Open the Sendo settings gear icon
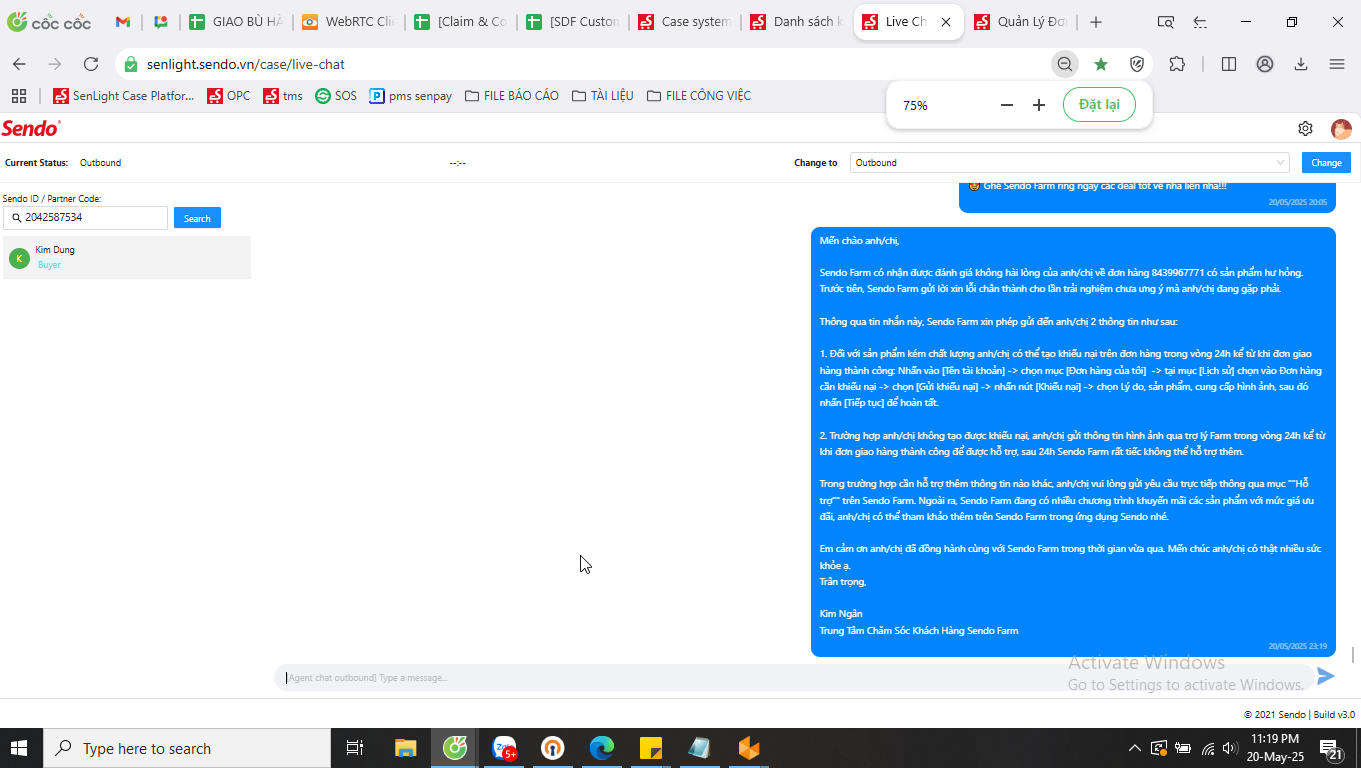1361x768 pixels. (x=1305, y=128)
